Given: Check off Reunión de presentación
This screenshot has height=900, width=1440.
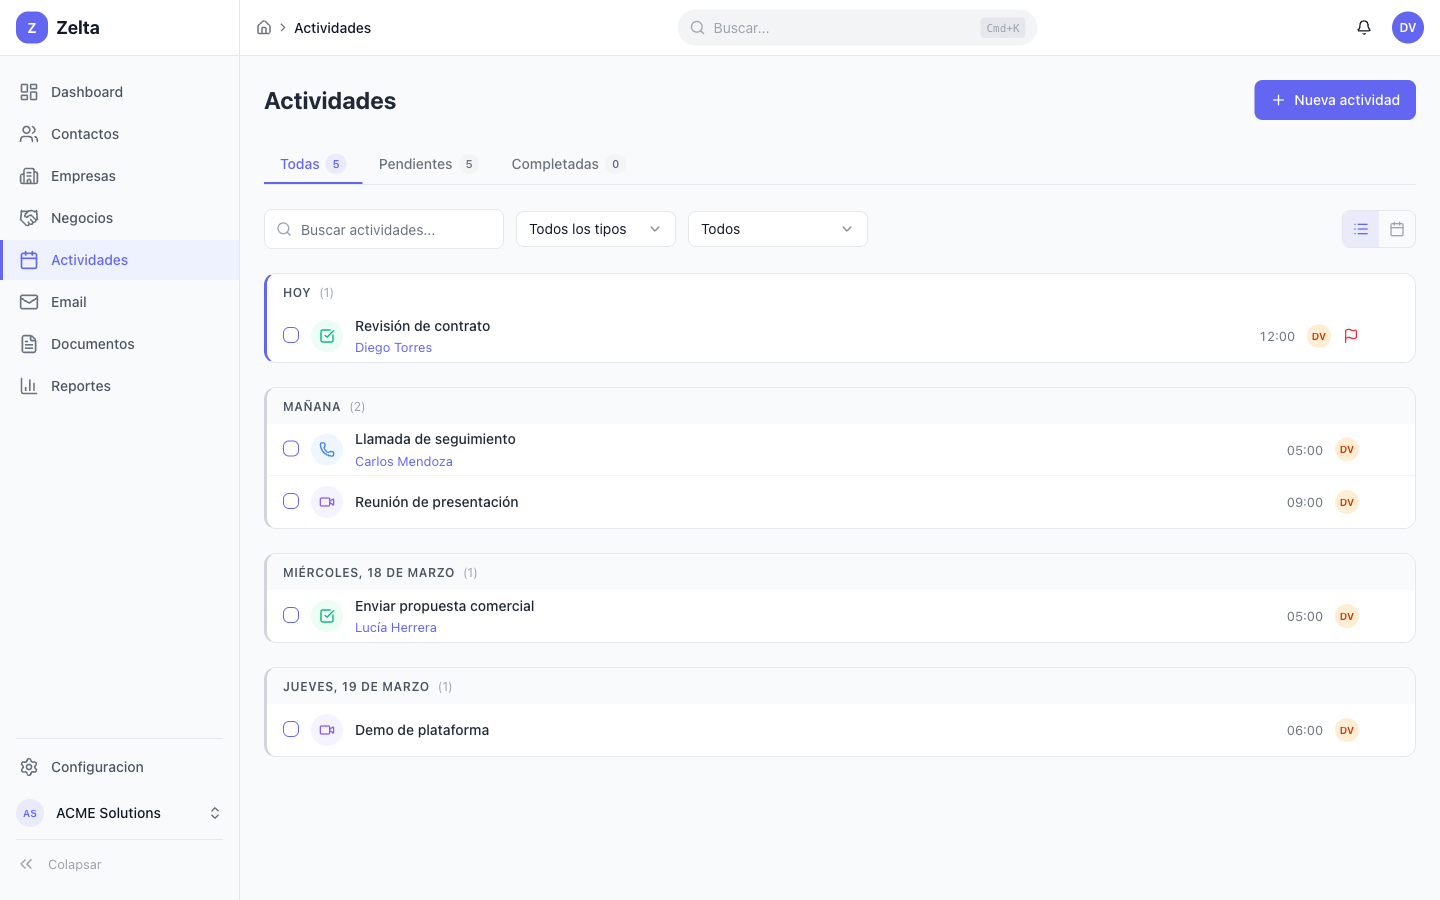Looking at the screenshot, I should [291, 501].
